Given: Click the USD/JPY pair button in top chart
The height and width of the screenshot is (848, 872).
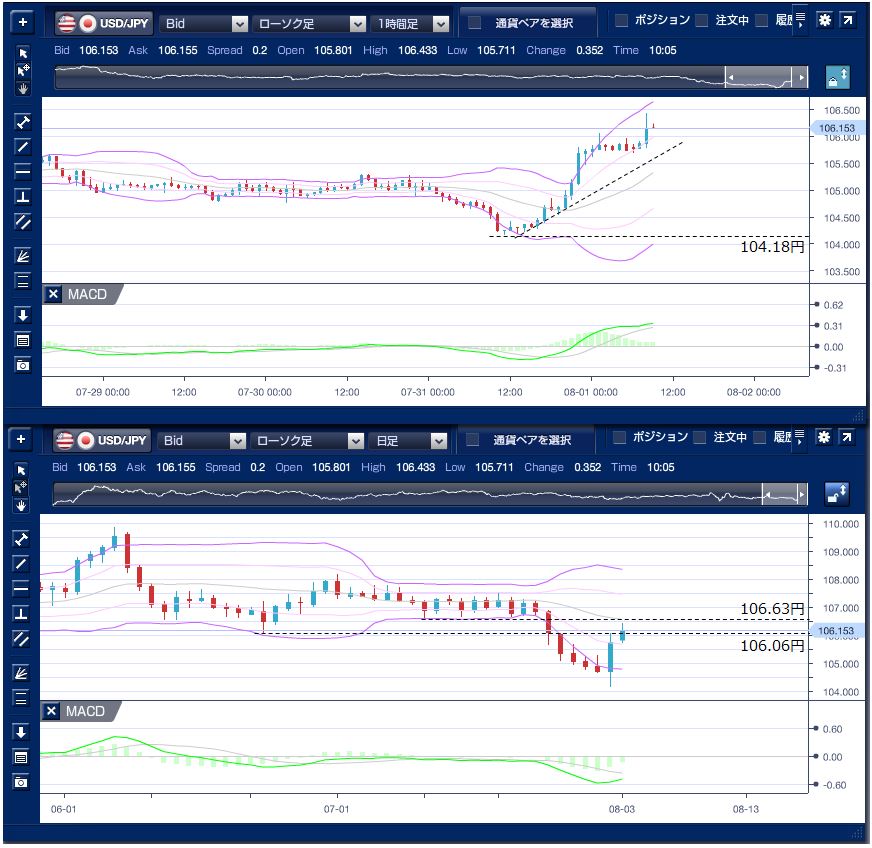Looking at the screenshot, I should 102,22.
